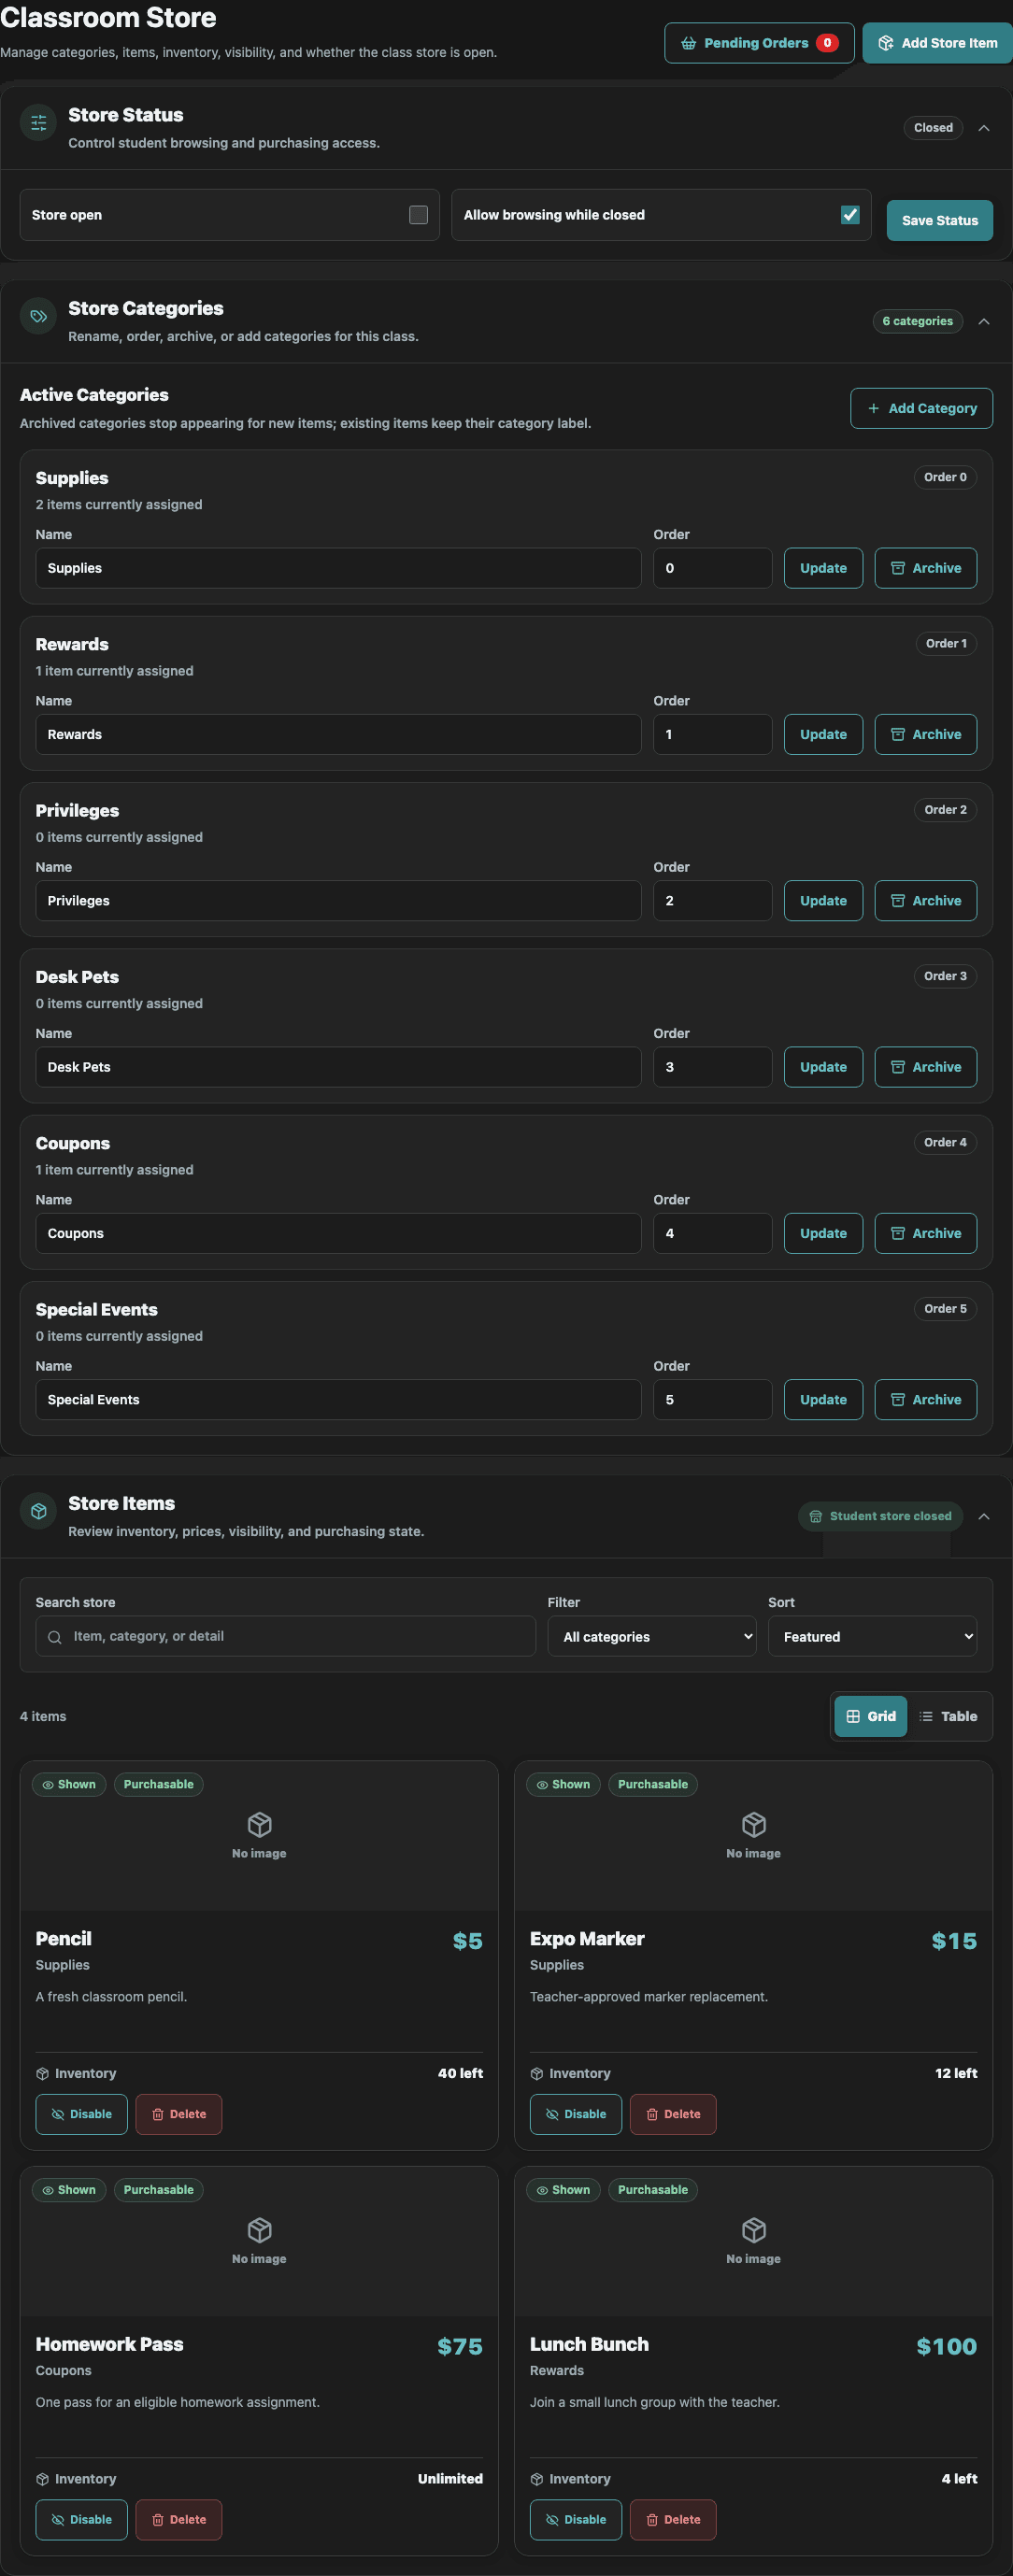Viewport: 1013px width, 2576px height.
Task: Click the storefront icon in Student store closed badge
Action: pos(815,1516)
